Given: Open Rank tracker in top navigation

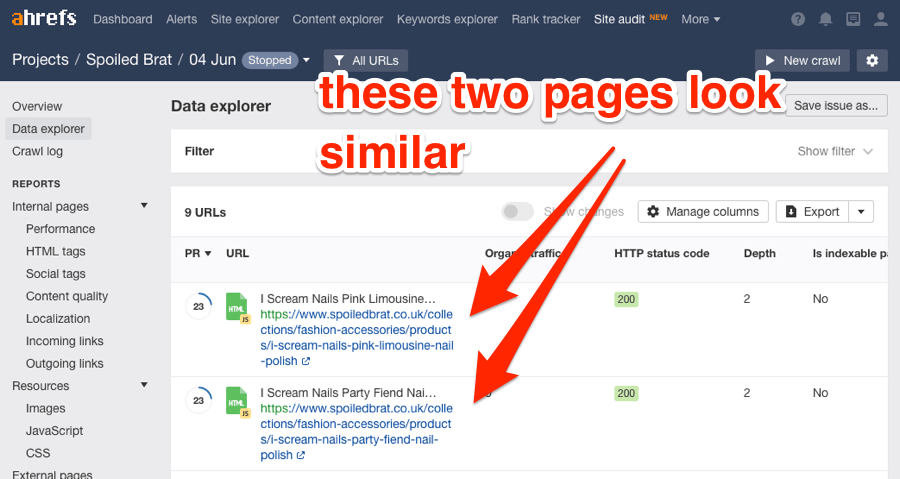Looking at the screenshot, I should pyautogui.click(x=546, y=20).
